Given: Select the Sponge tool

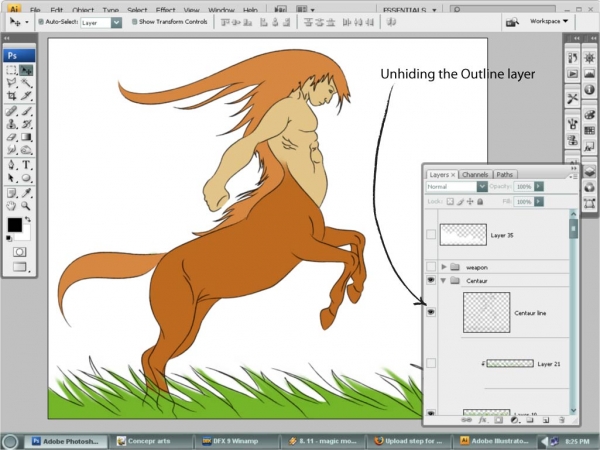Looking at the screenshot, I should [x=26, y=149].
